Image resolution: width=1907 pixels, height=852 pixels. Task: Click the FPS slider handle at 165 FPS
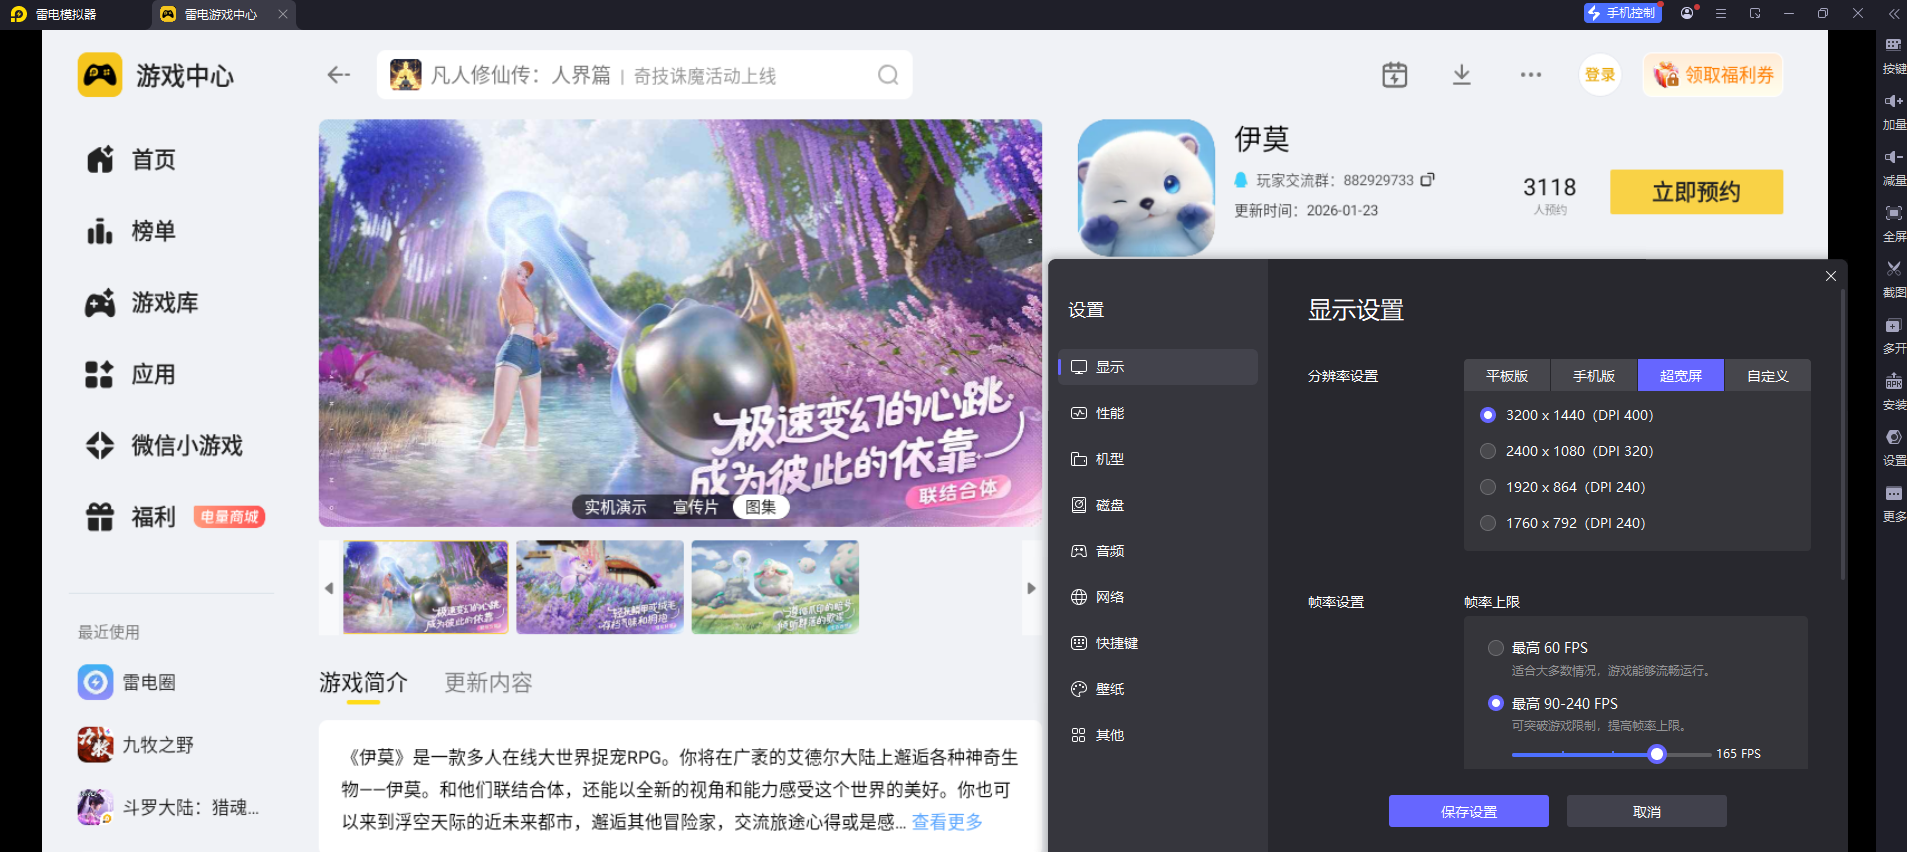click(x=1657, y=754)
